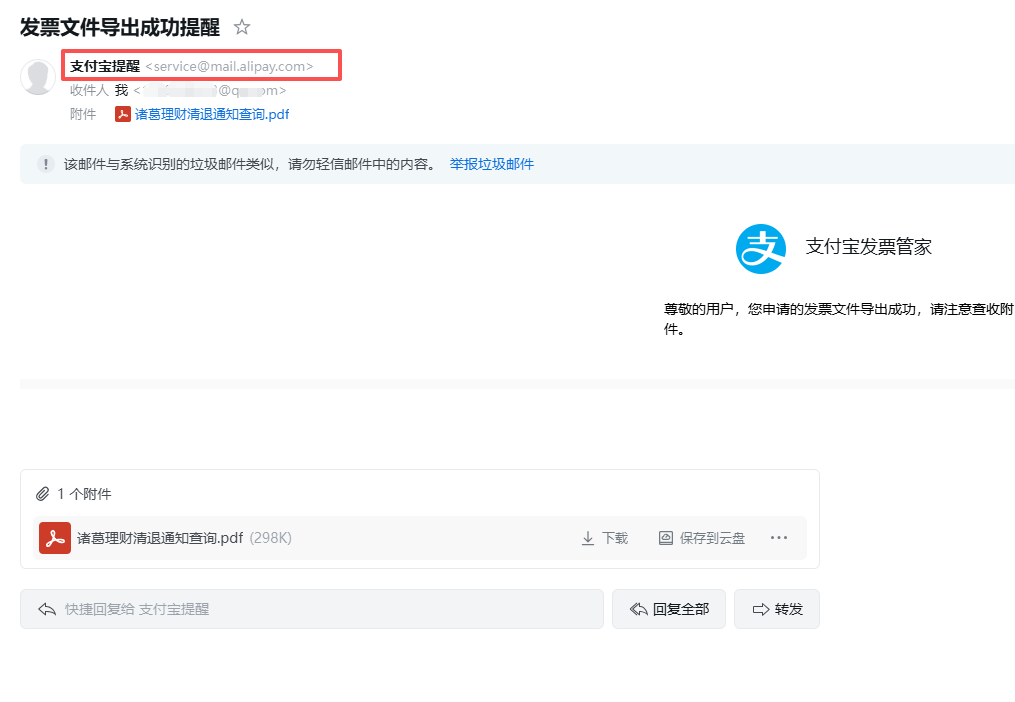
Task: Download the attachment with 下载
Action: pyautogui.click(x=605, y=538)
